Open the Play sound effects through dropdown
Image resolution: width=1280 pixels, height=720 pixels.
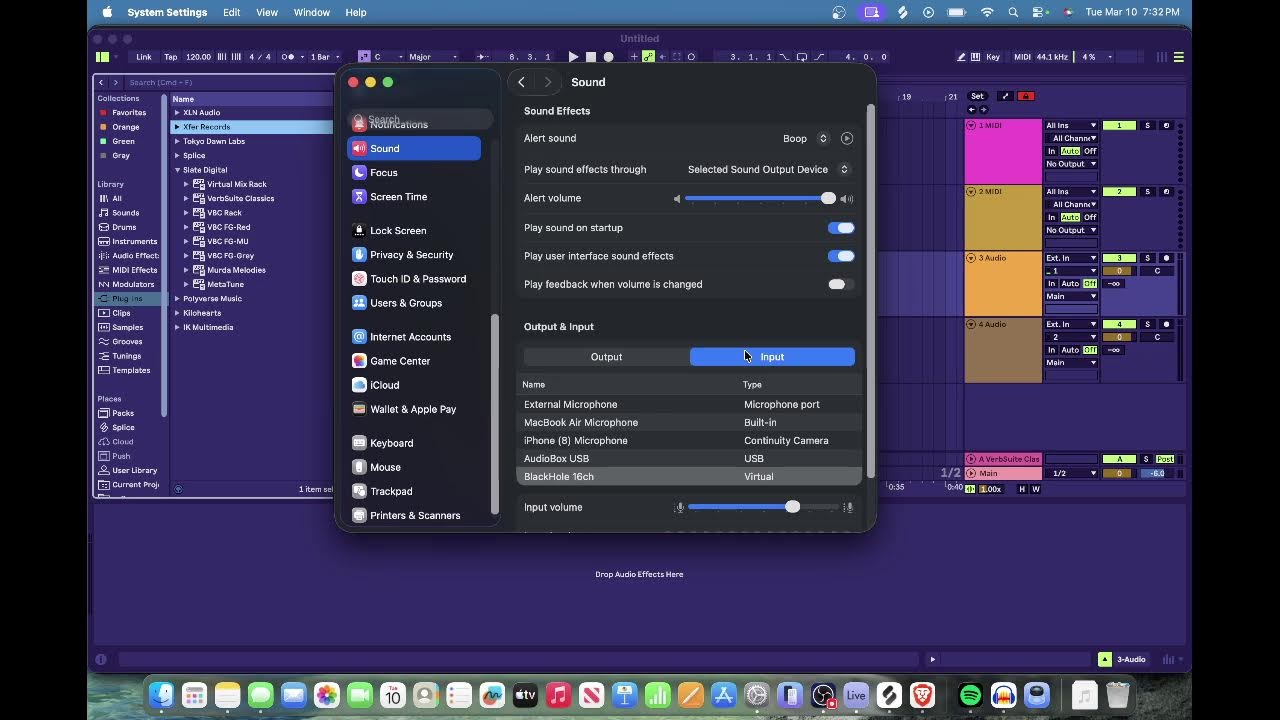(x=768, y=170)
